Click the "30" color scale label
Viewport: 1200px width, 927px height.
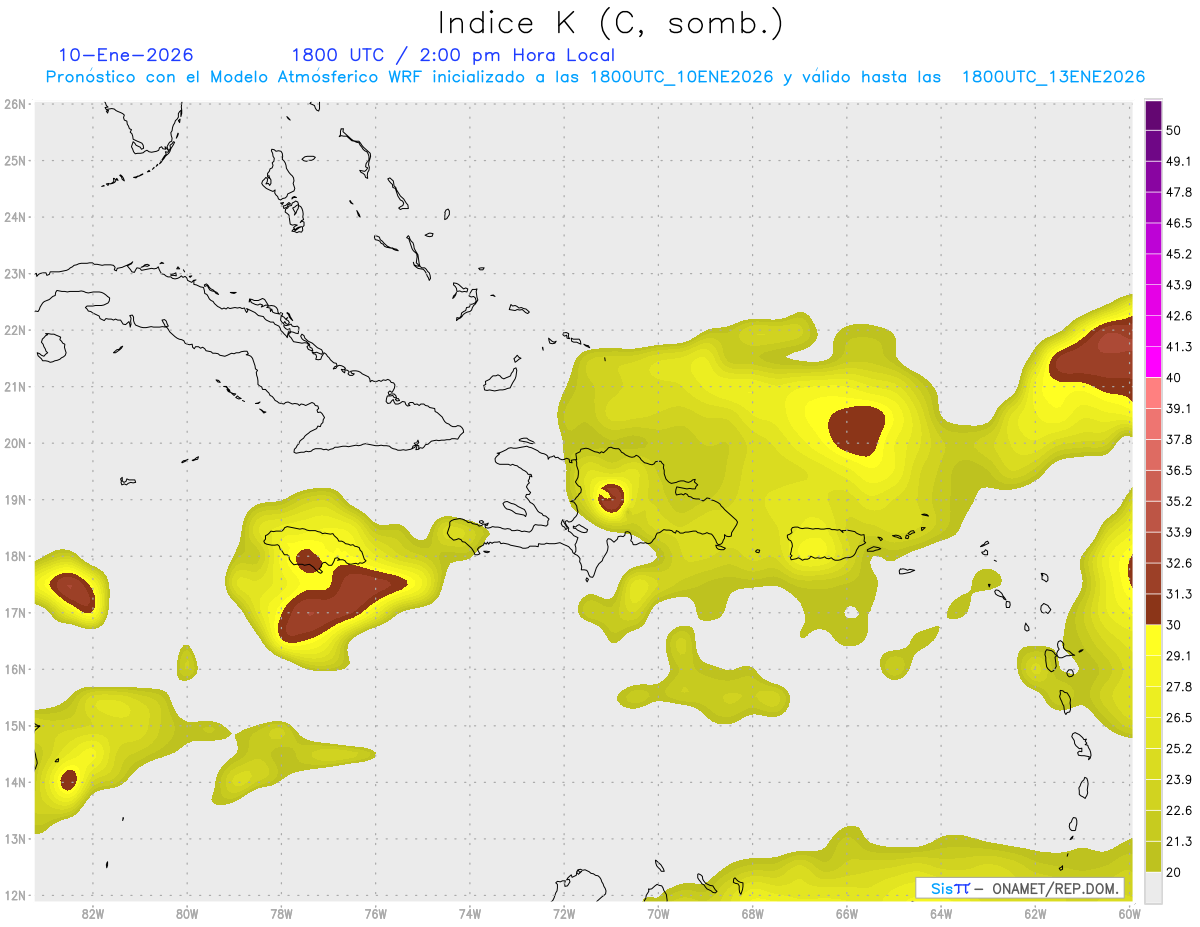(1173, 625)
